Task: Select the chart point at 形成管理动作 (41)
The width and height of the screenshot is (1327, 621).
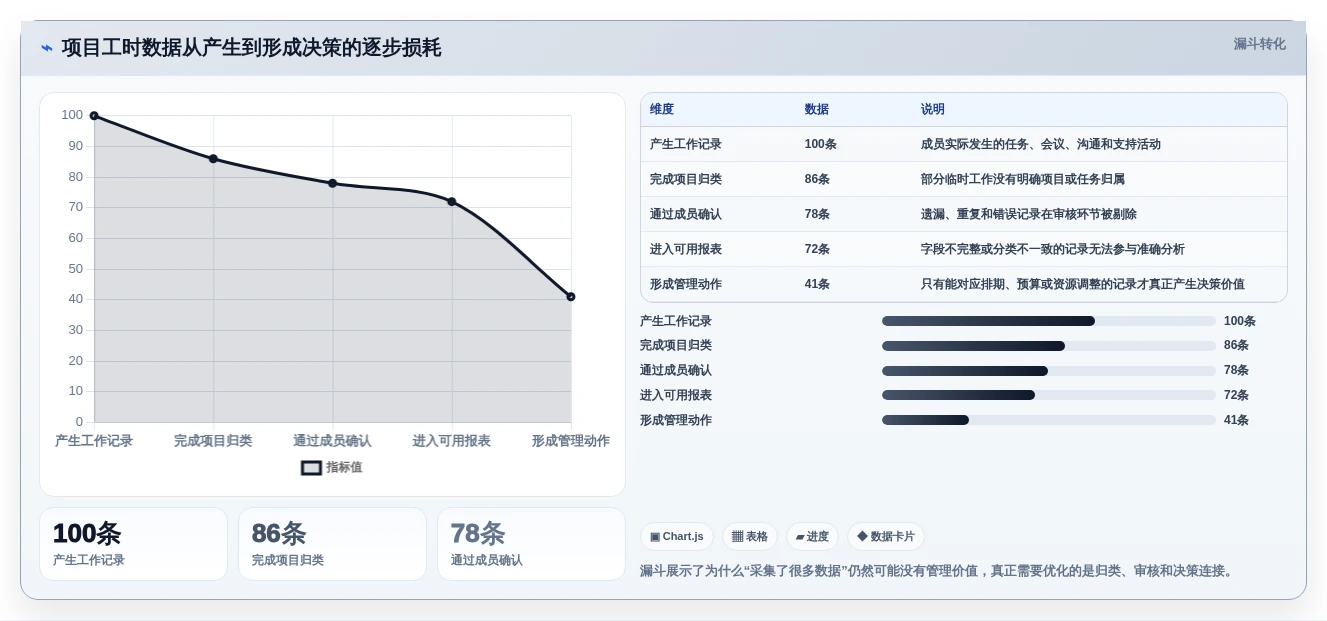Action: pos(571,297)
